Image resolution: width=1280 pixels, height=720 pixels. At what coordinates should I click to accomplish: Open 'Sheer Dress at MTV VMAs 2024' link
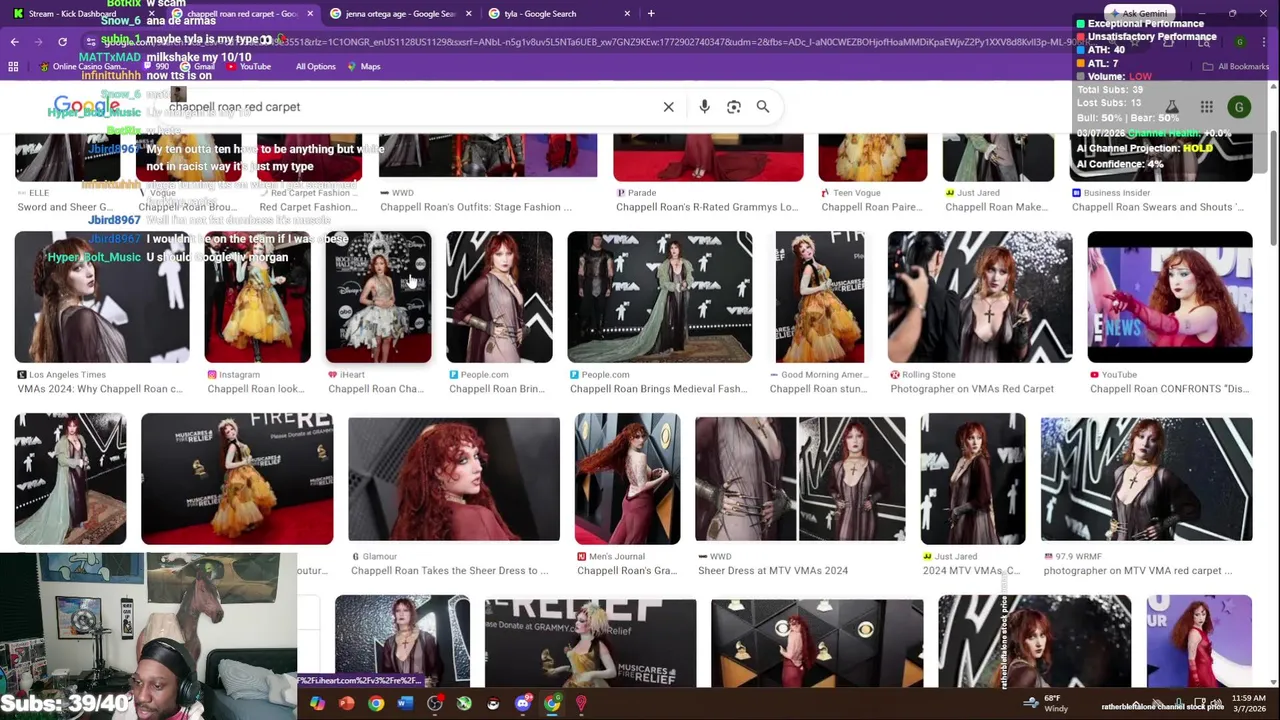[773, 571]
